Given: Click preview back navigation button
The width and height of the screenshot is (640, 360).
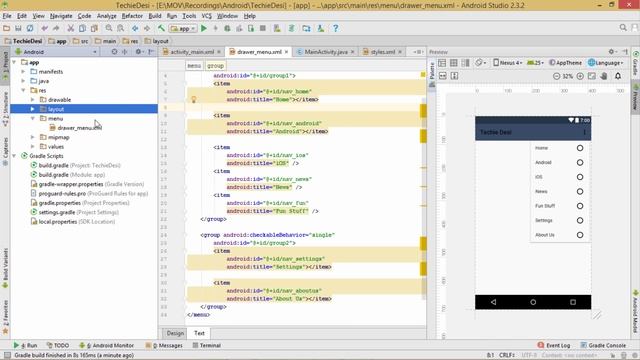Looking at the screenshot, I should click(x=493, y=302).
